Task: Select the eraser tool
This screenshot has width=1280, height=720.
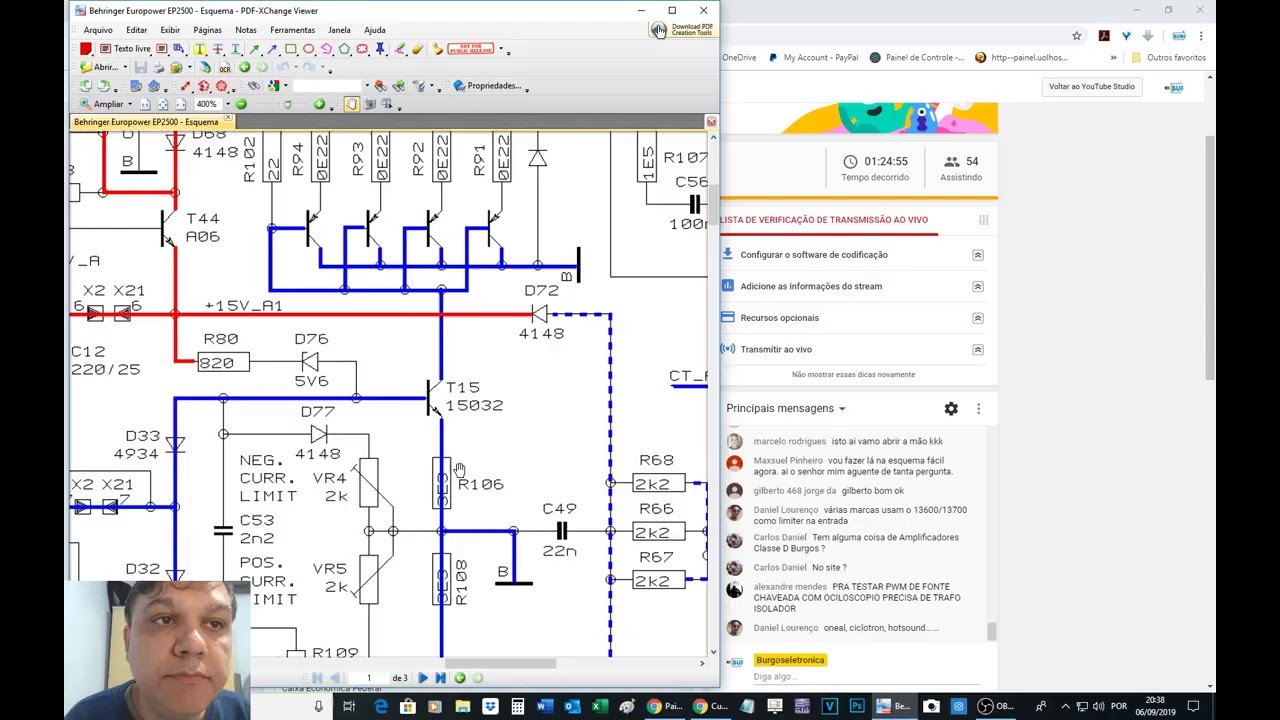Action: click(418, 49)
